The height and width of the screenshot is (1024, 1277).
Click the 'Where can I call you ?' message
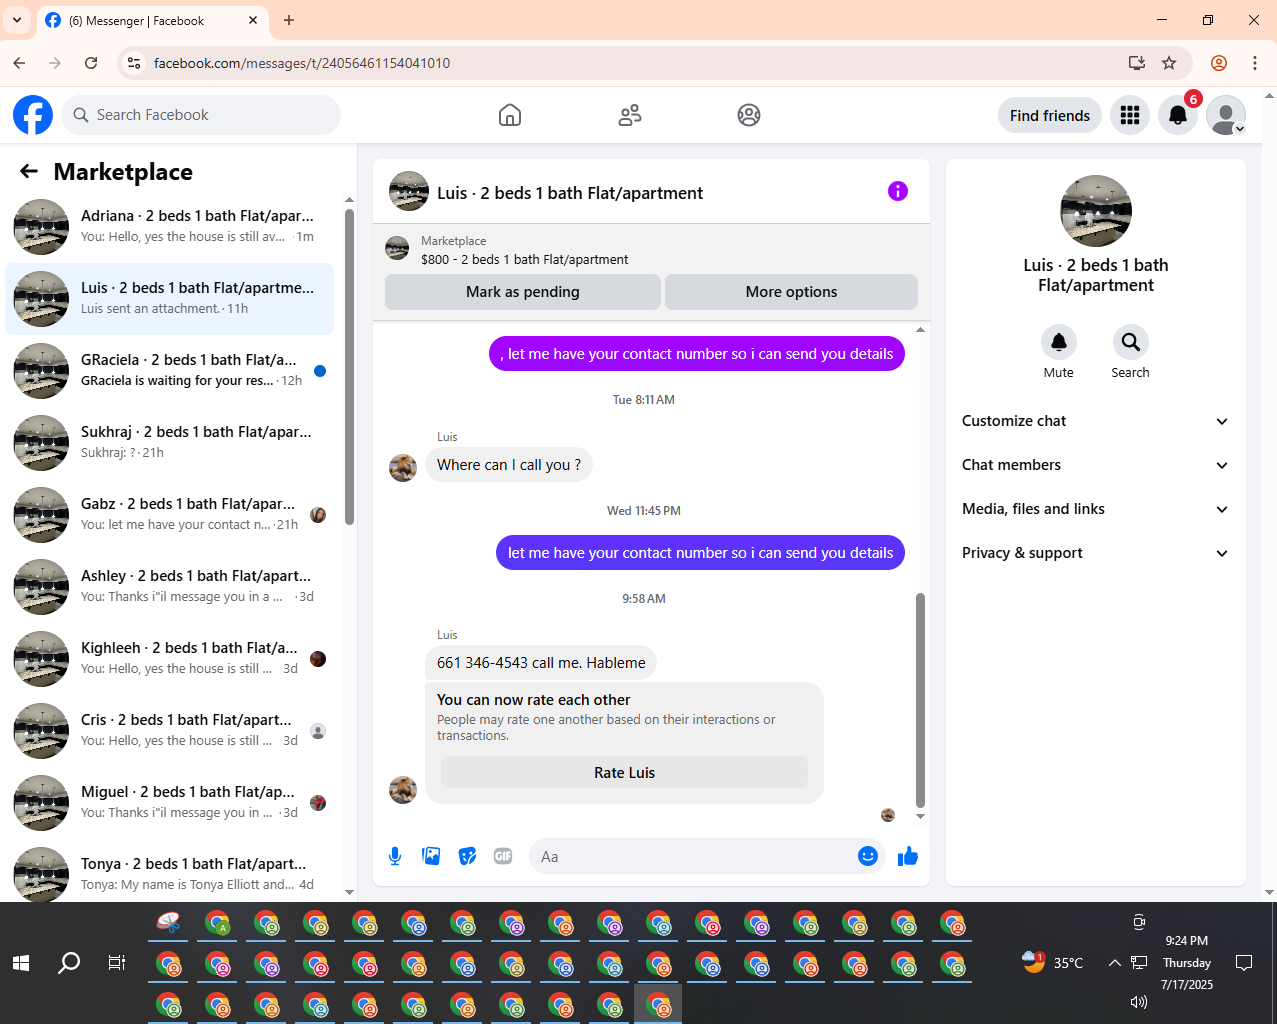509,465
